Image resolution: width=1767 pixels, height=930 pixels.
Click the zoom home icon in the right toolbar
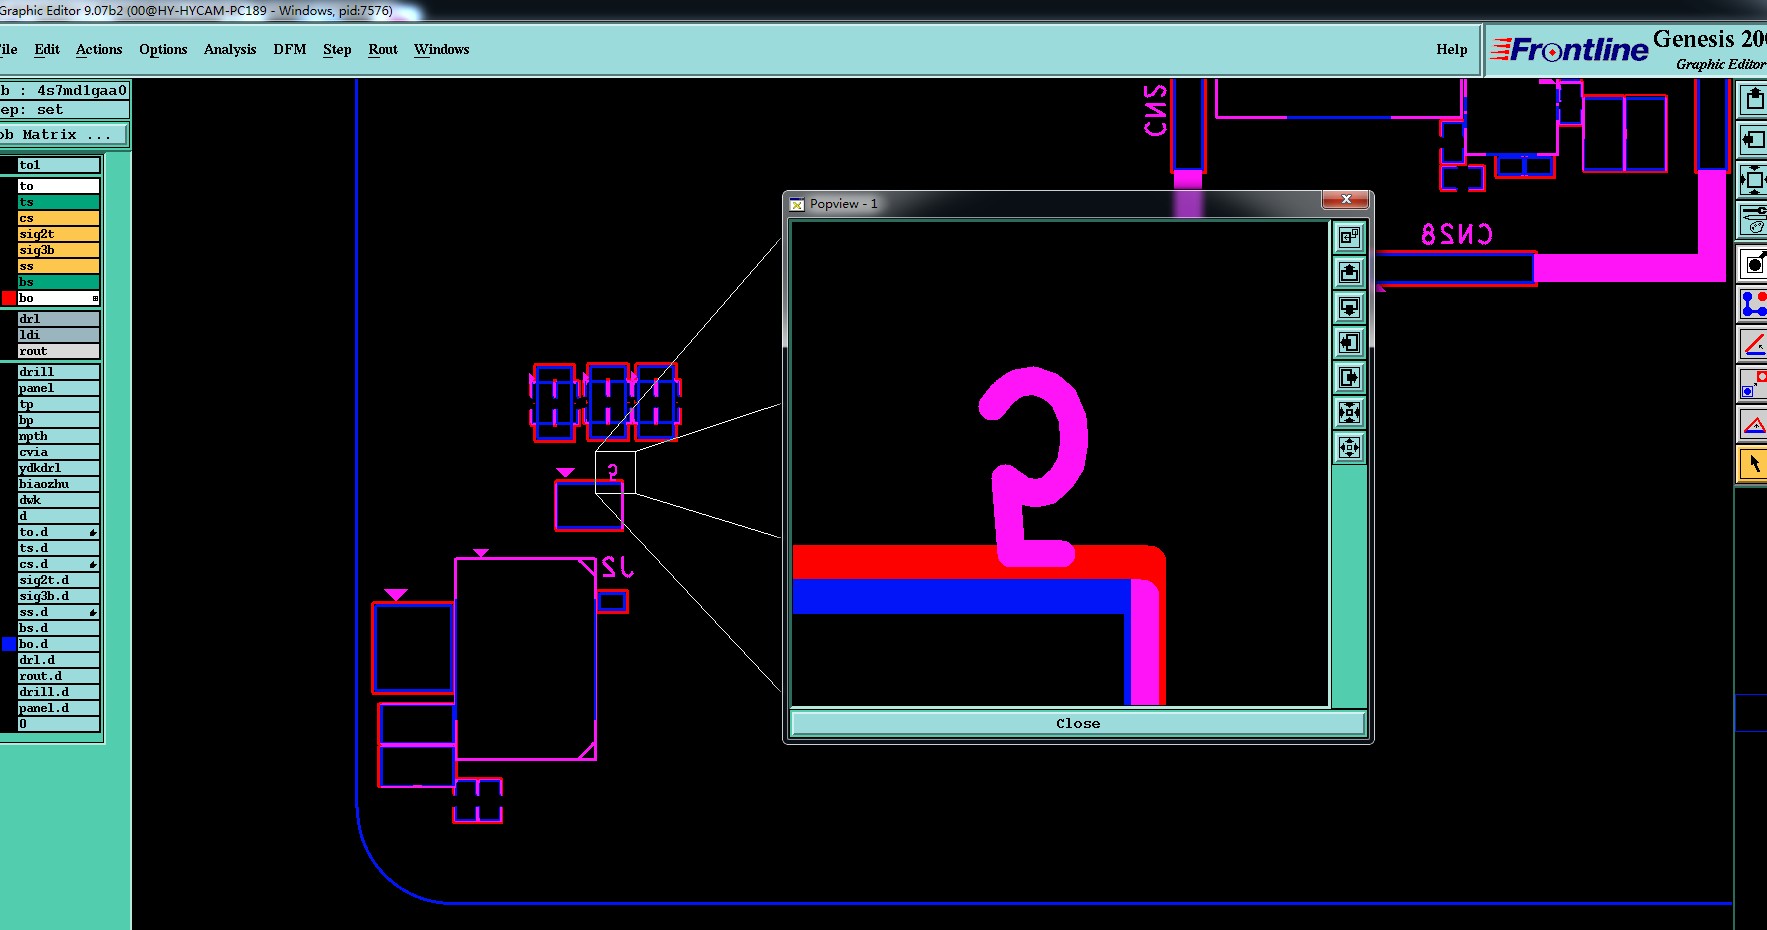(x=1753, y=180)
